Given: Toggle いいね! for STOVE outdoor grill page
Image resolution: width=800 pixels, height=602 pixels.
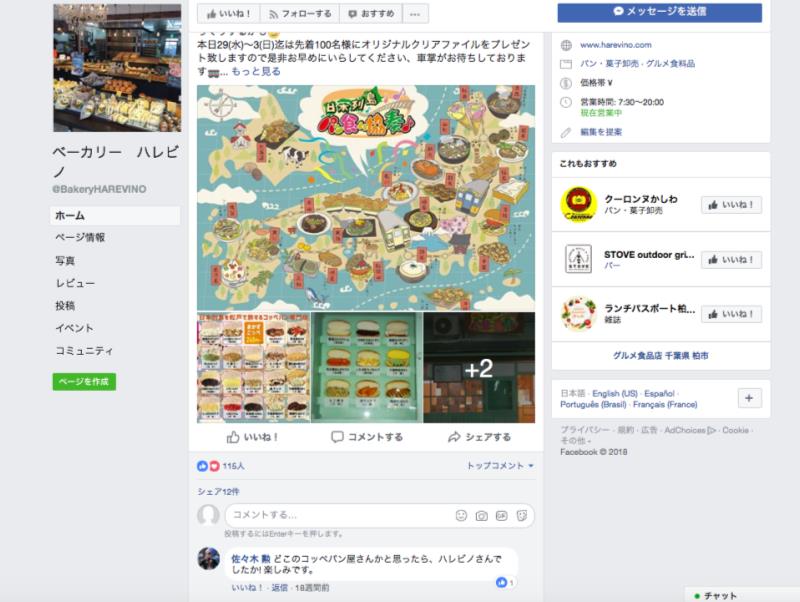Looking at the screenshot, I should [732, 260].
